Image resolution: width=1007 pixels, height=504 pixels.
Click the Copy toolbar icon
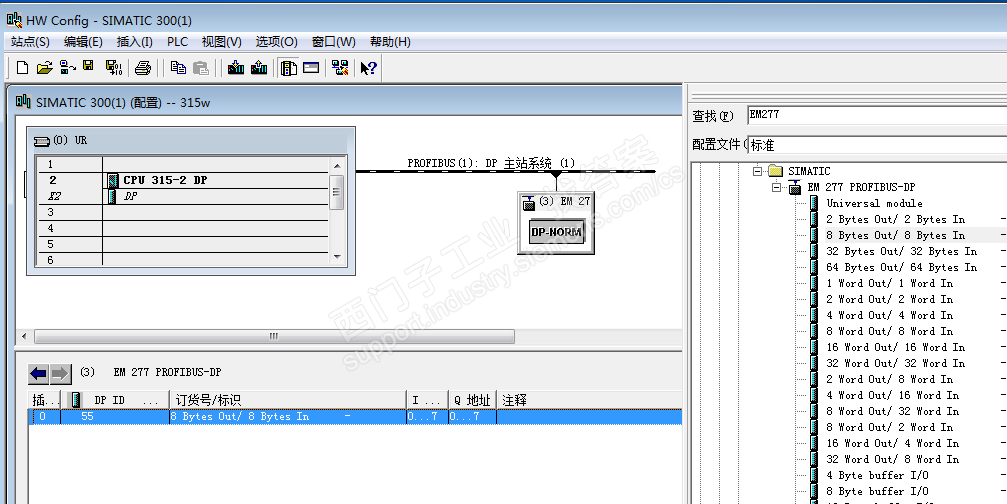click(178, 68)
